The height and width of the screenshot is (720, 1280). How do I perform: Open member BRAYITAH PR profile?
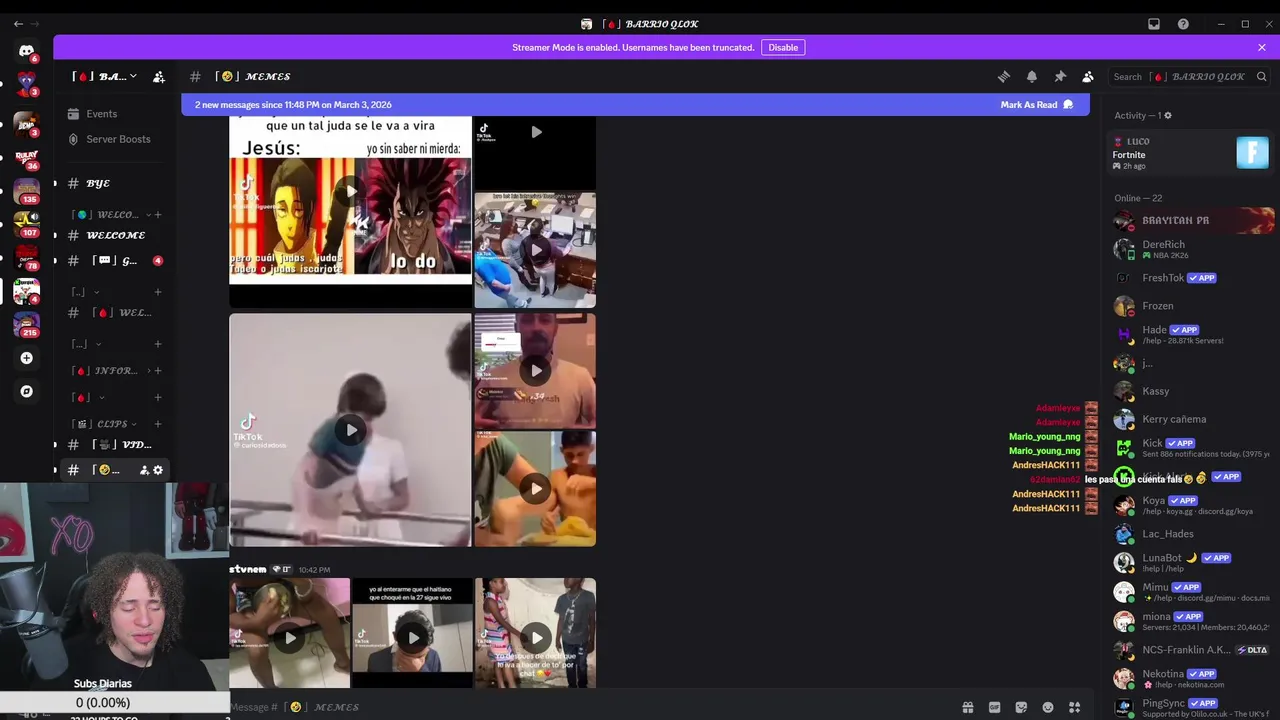click(x=1191, y=220)
